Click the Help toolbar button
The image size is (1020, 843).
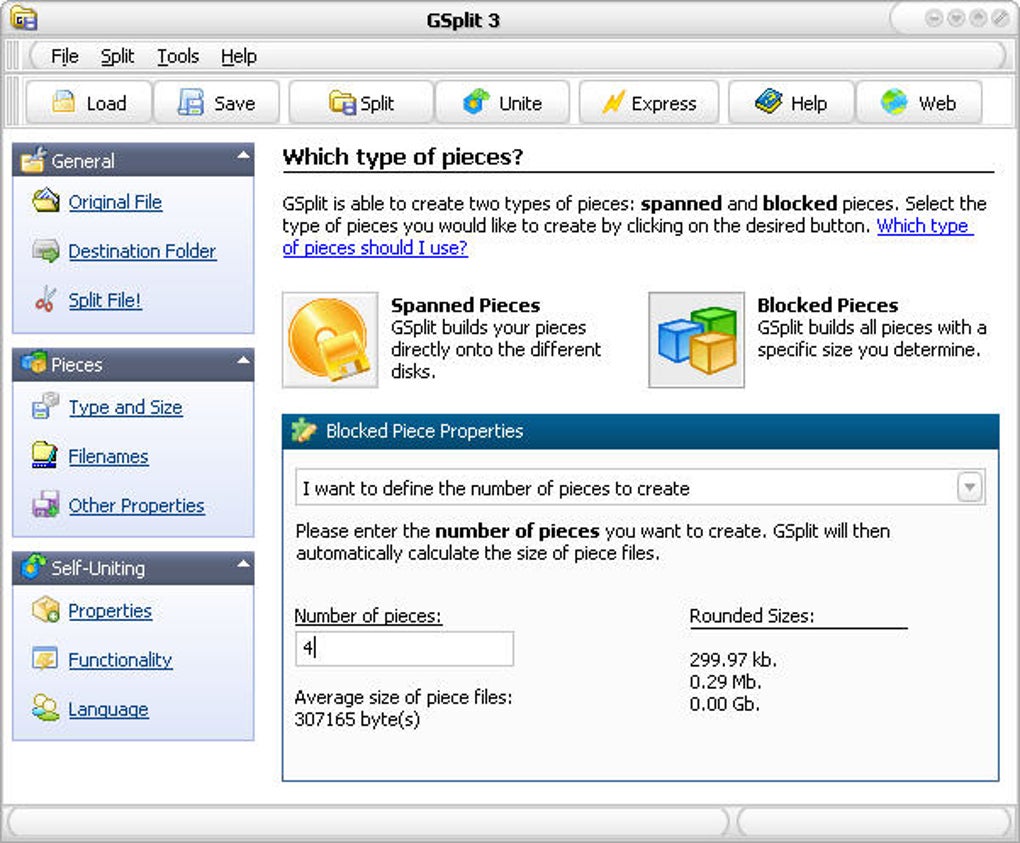791,102
